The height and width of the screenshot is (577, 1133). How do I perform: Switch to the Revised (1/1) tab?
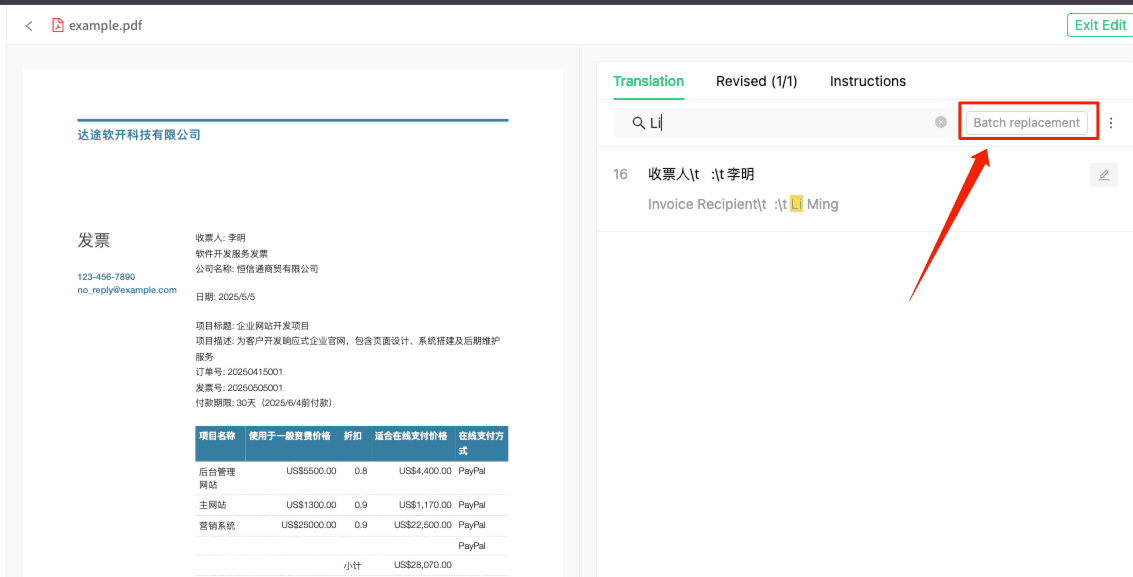pyautogui.click(x=756, y=81)
